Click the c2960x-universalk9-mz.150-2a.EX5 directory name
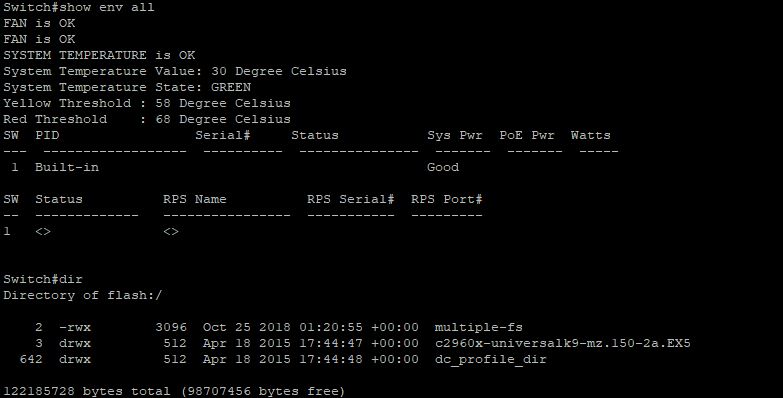The width and height of the screenshot is (783, 398). tap(563, 343)
